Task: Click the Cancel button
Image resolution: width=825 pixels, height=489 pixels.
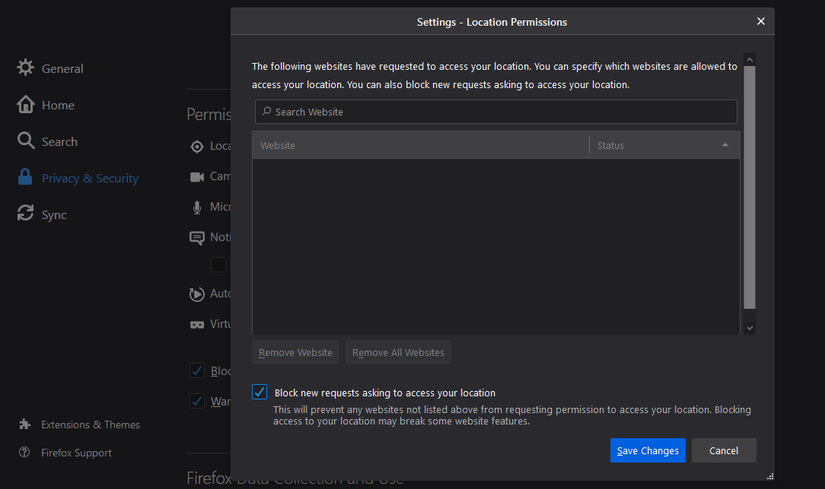Action: coord(724,451)
